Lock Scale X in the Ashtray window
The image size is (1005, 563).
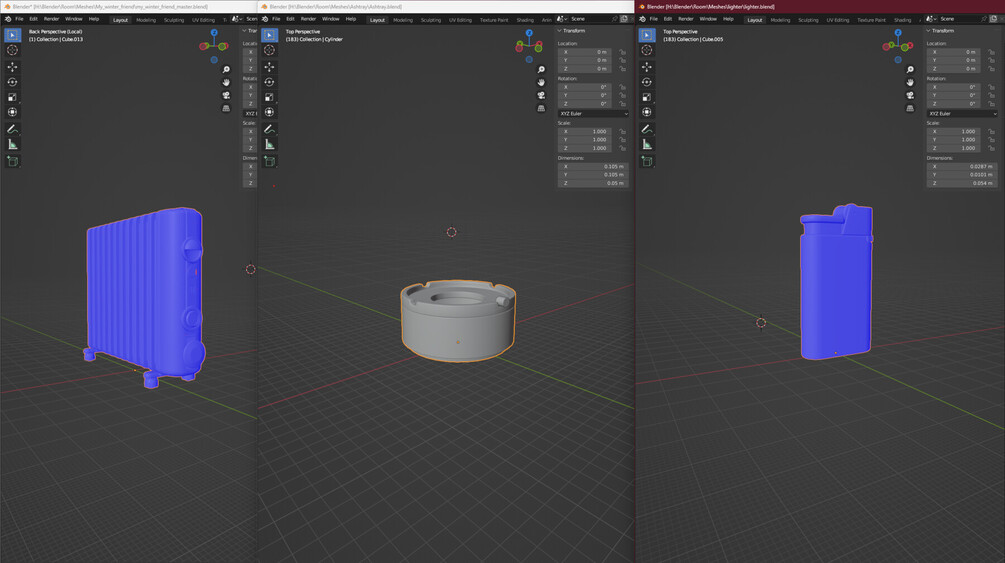tap(622, 131)
